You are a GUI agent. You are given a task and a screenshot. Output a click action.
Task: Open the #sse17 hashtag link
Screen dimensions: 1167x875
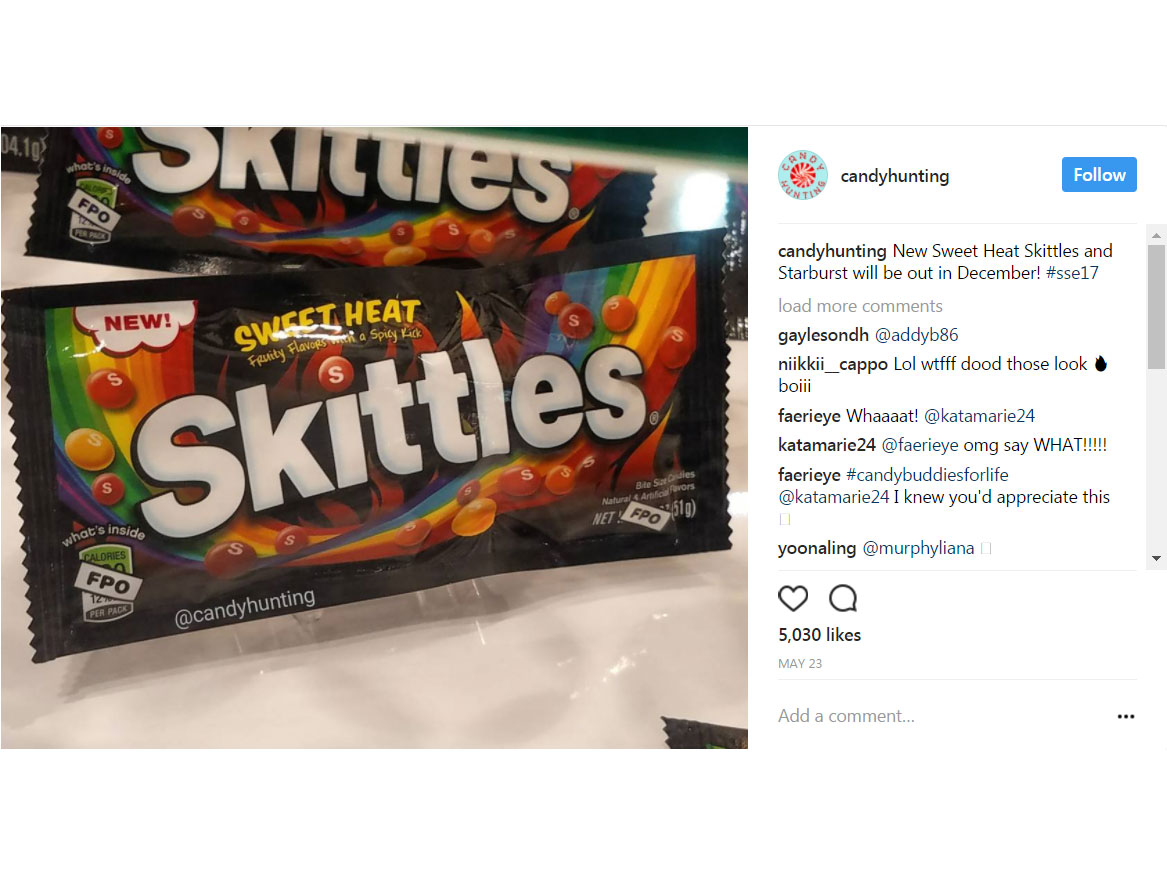coord(1072,273)
